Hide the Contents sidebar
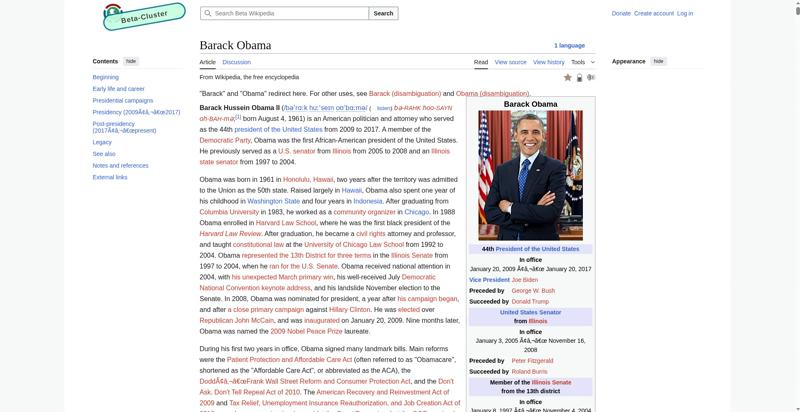 click(x=131, y=61)
